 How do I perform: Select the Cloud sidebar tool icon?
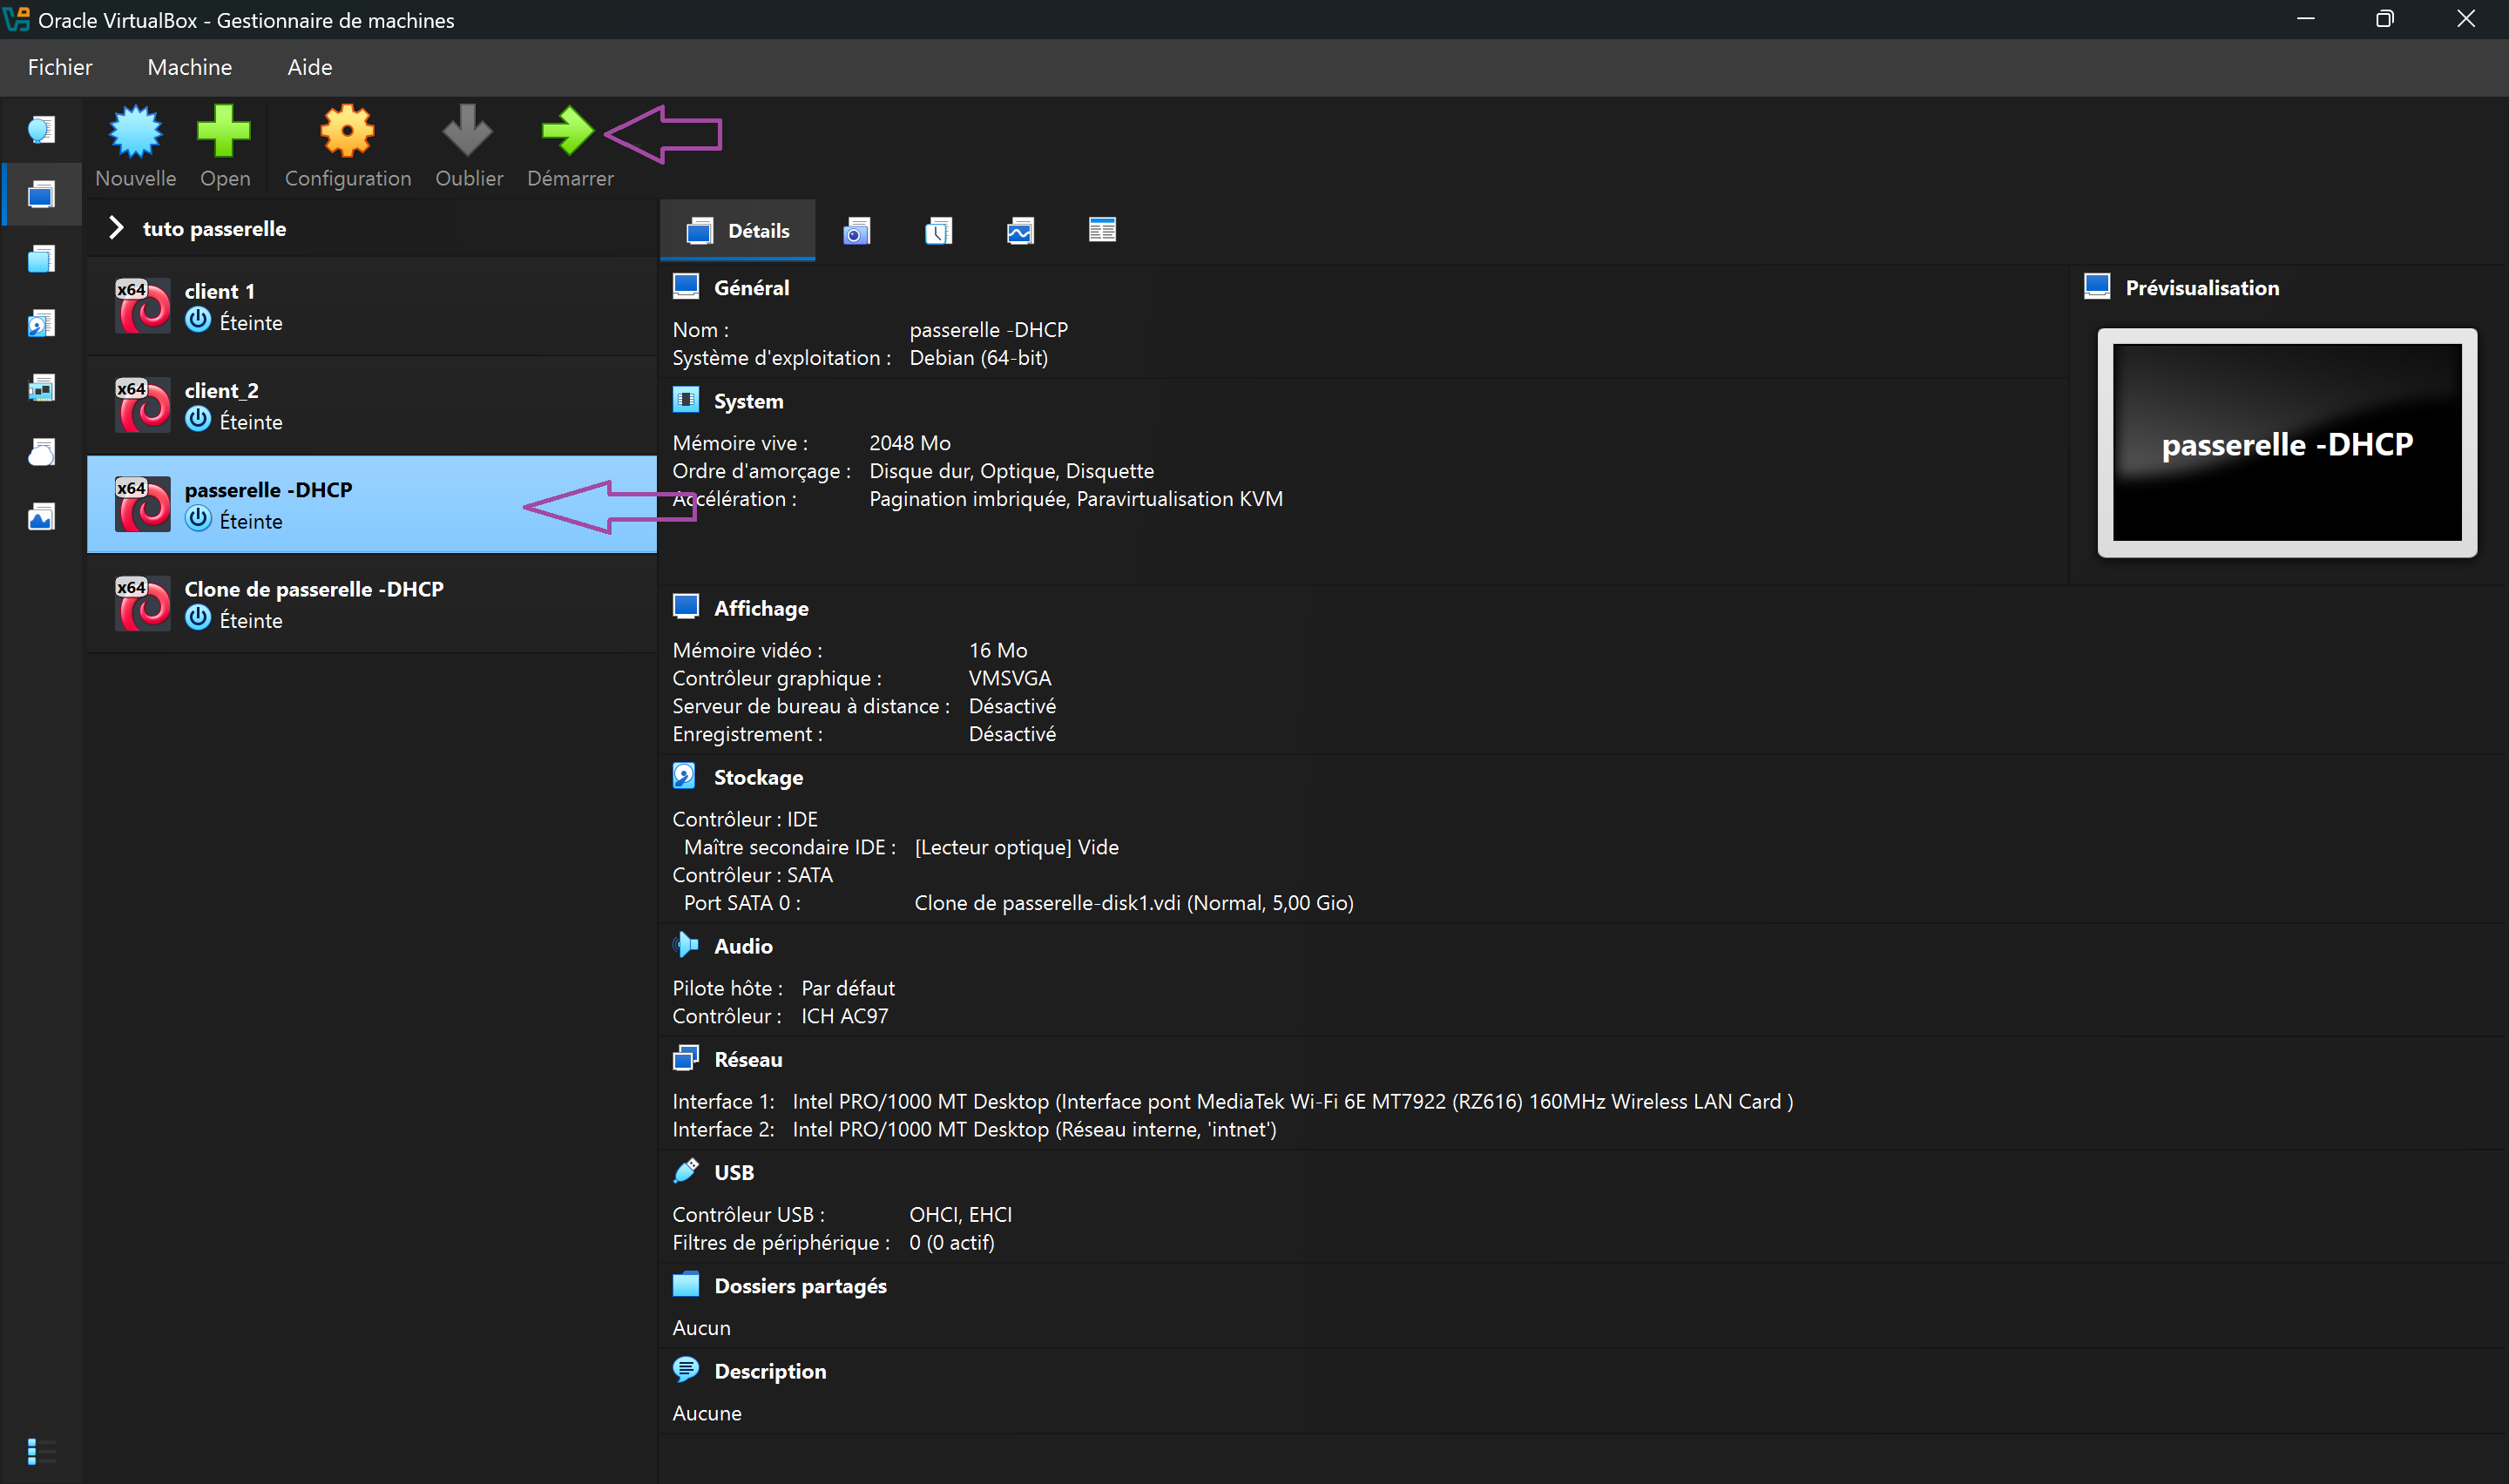41,453
